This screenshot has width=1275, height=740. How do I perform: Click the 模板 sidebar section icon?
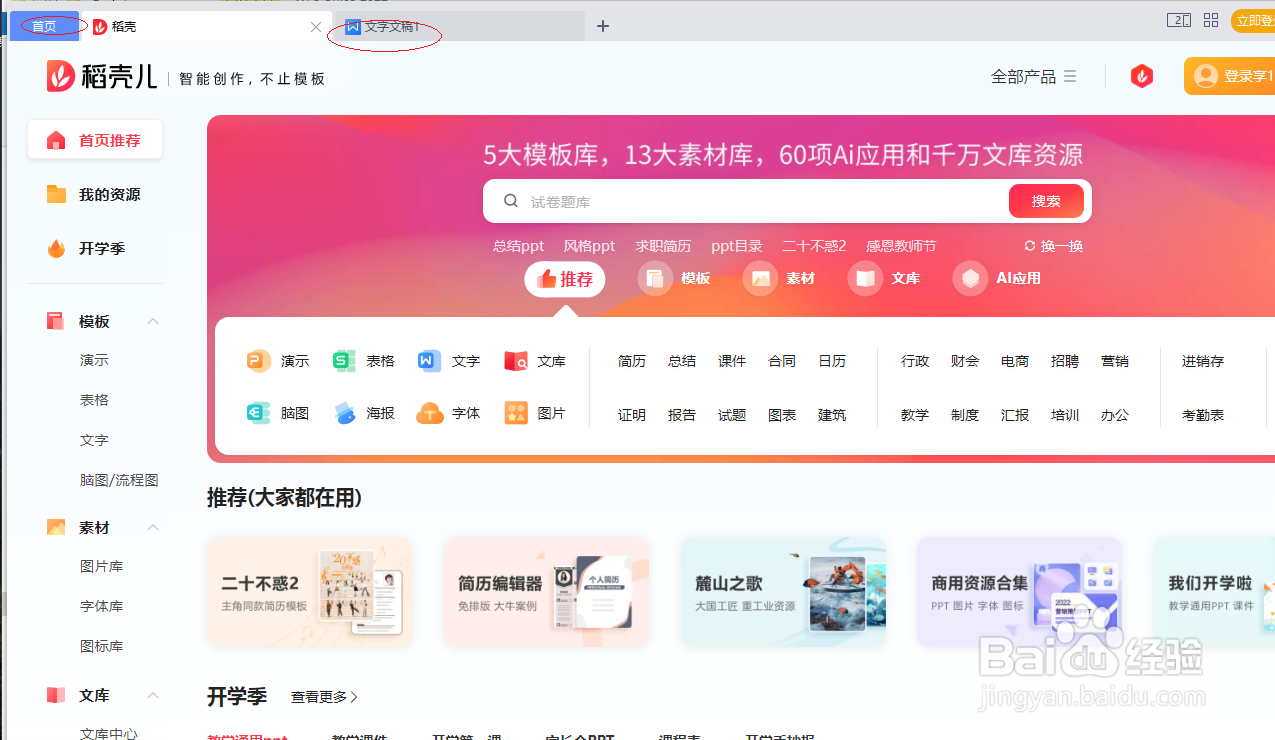(56, 321)
